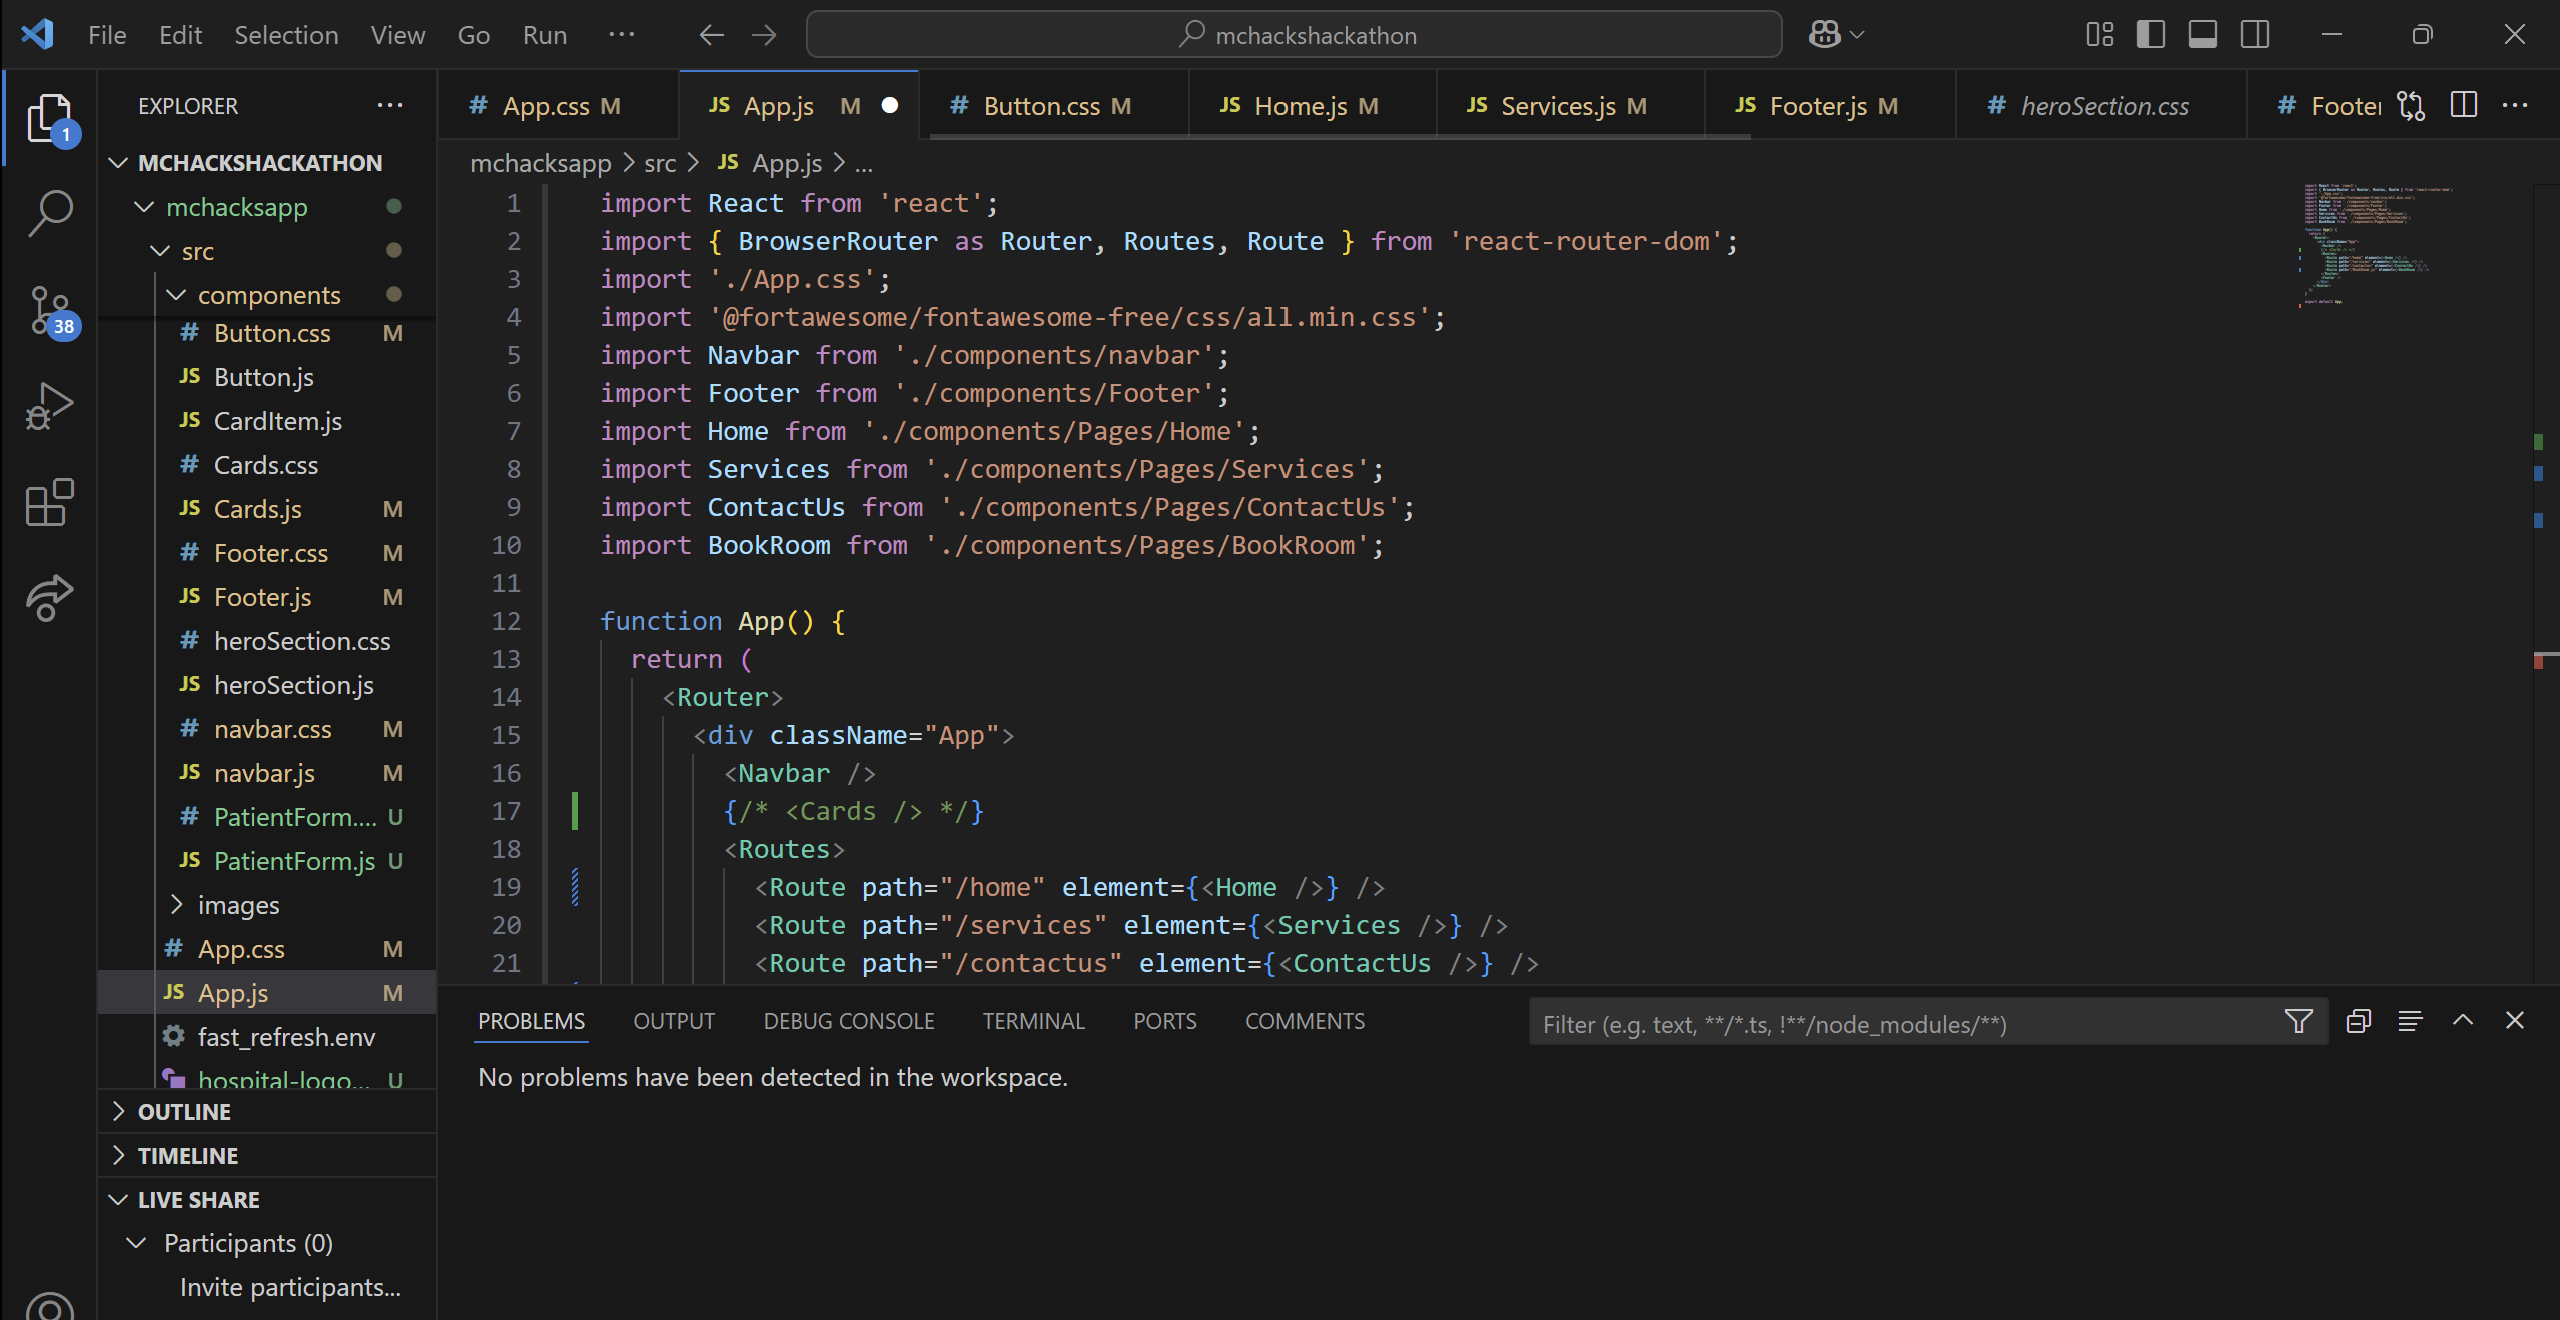Open Home.js editor tab
The height and width of the screenshot is (1320, 2560).
[x=1300, y=106]
